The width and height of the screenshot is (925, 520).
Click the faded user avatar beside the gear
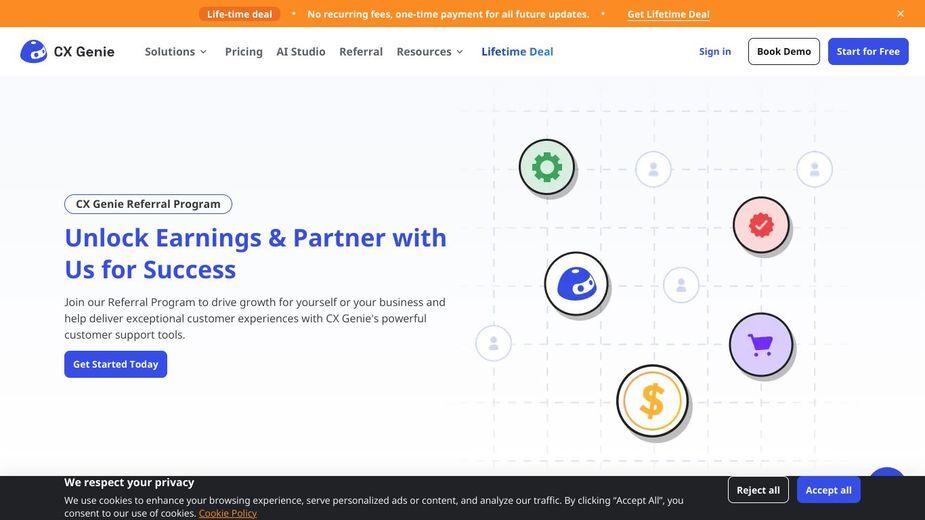pyautogui.click(x=653, y=169)
